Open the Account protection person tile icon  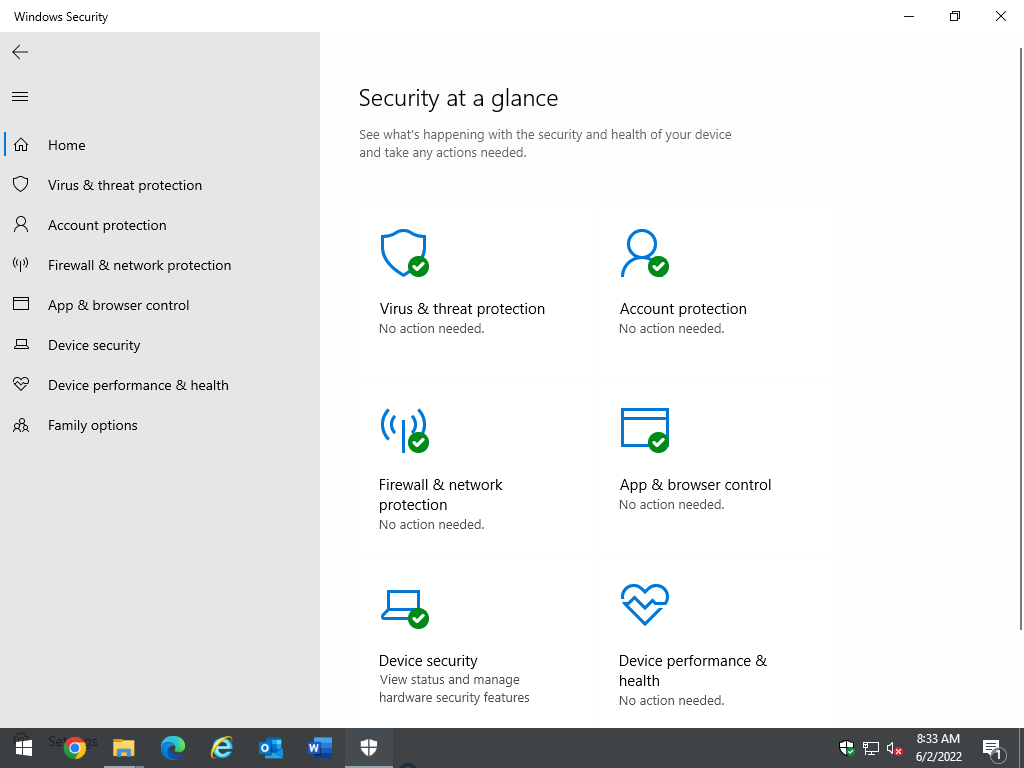(x=643, y=254)
